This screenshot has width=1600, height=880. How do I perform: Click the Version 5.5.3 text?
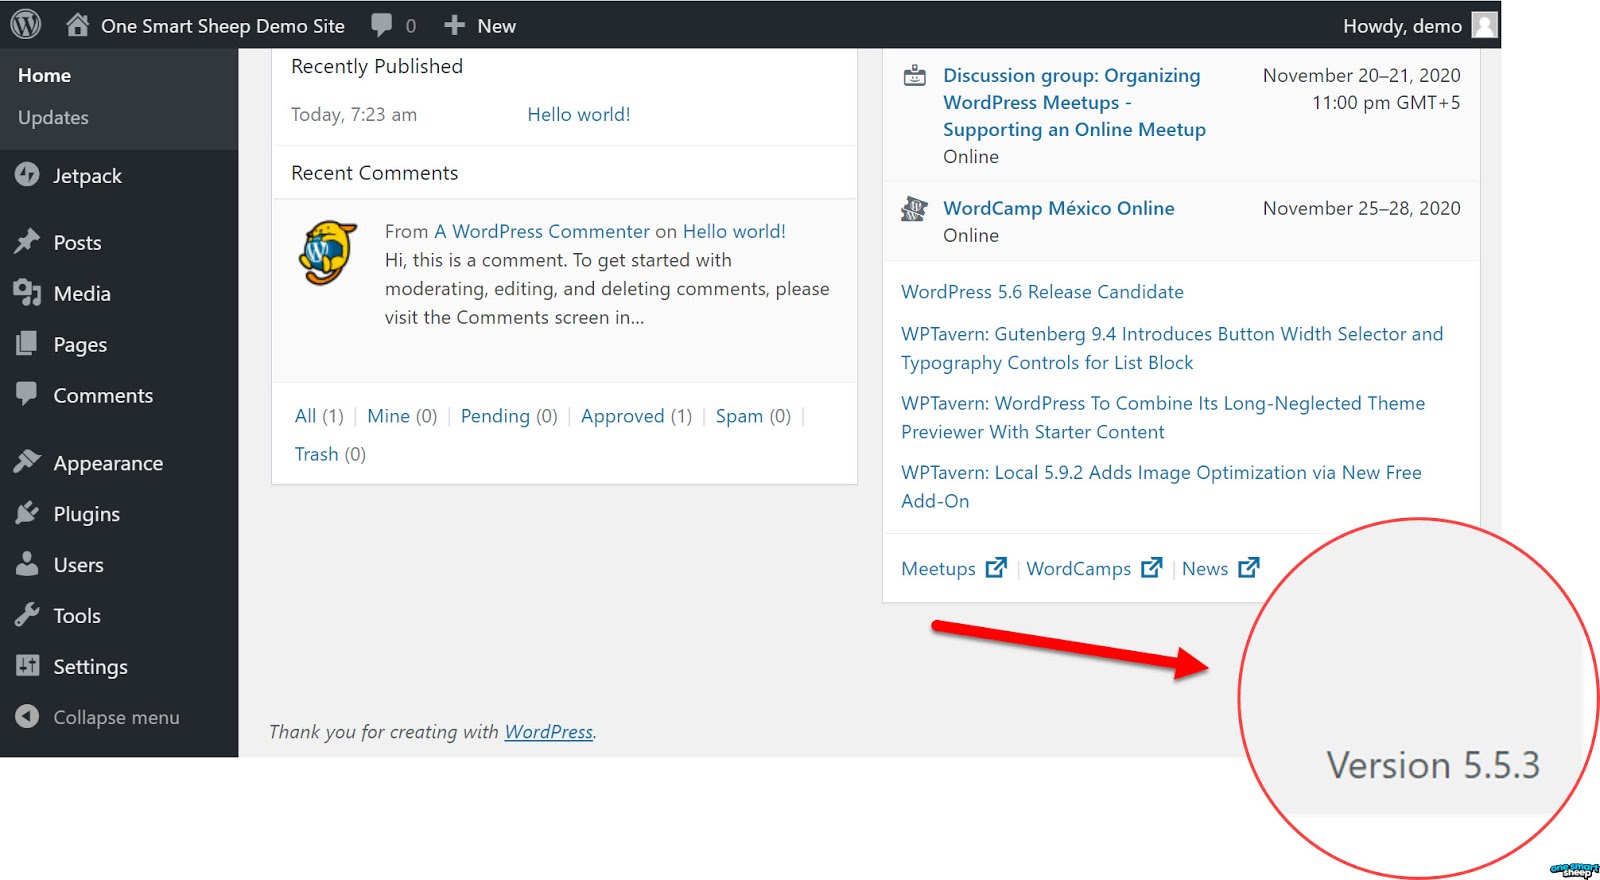click(x=1432, y=765)
